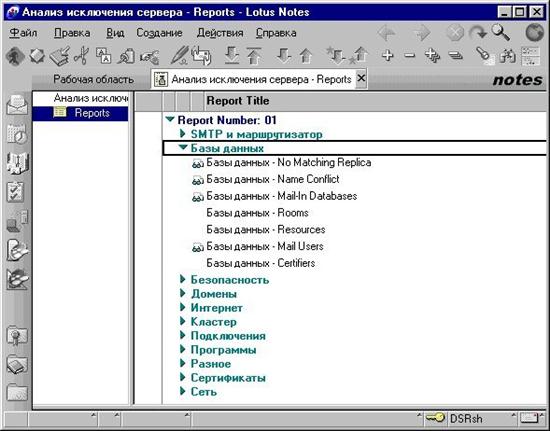Screen dimensions: 550x431
Task: Open the Справка menu
Action: click(x=276, y=33)
